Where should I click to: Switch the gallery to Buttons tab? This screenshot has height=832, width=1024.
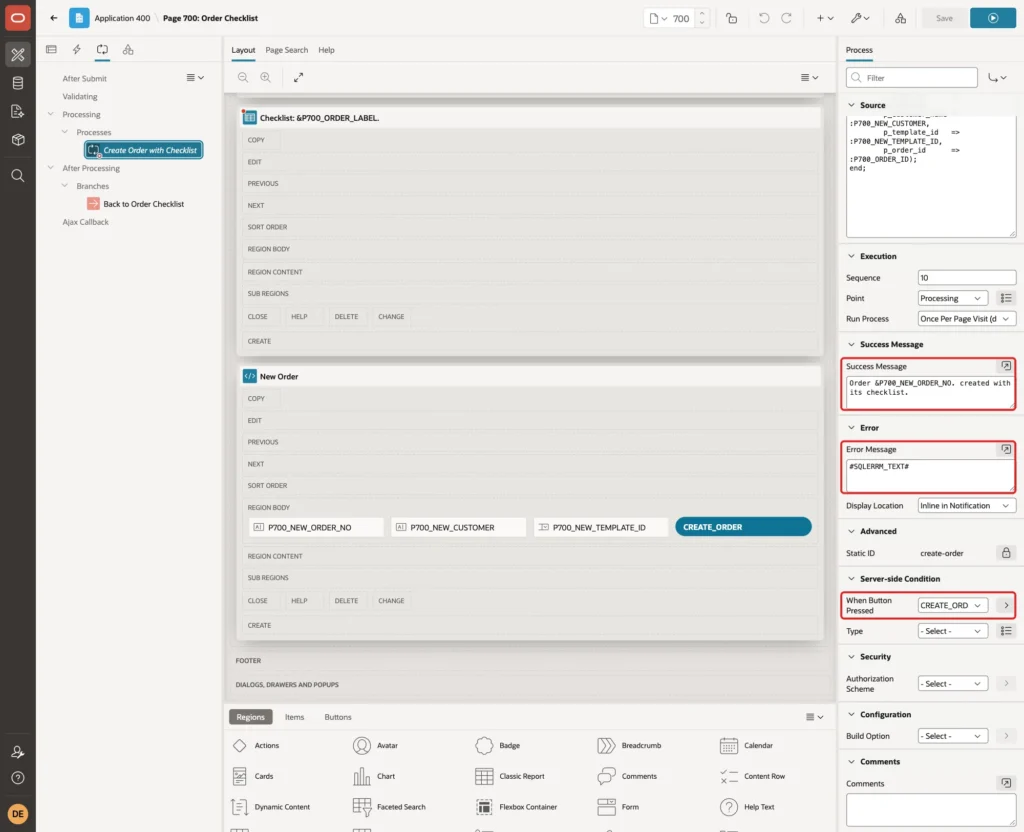click(338, 716)
